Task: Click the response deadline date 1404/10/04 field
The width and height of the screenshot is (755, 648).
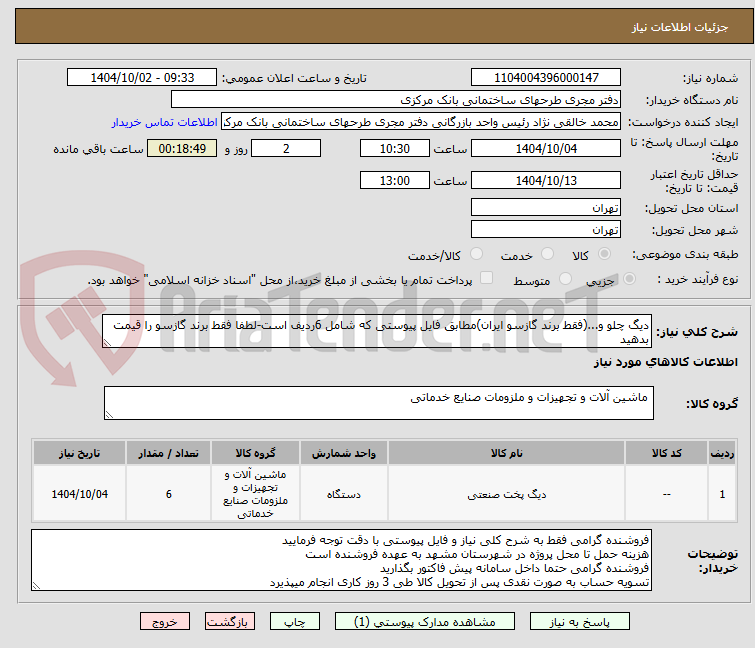Action: coord(545,149)
